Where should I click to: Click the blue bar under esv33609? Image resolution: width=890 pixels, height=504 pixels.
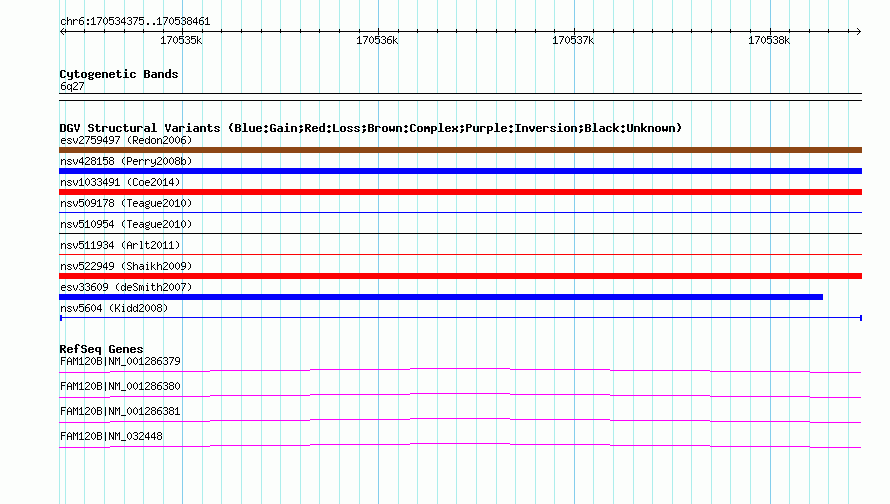click(441, 297)
